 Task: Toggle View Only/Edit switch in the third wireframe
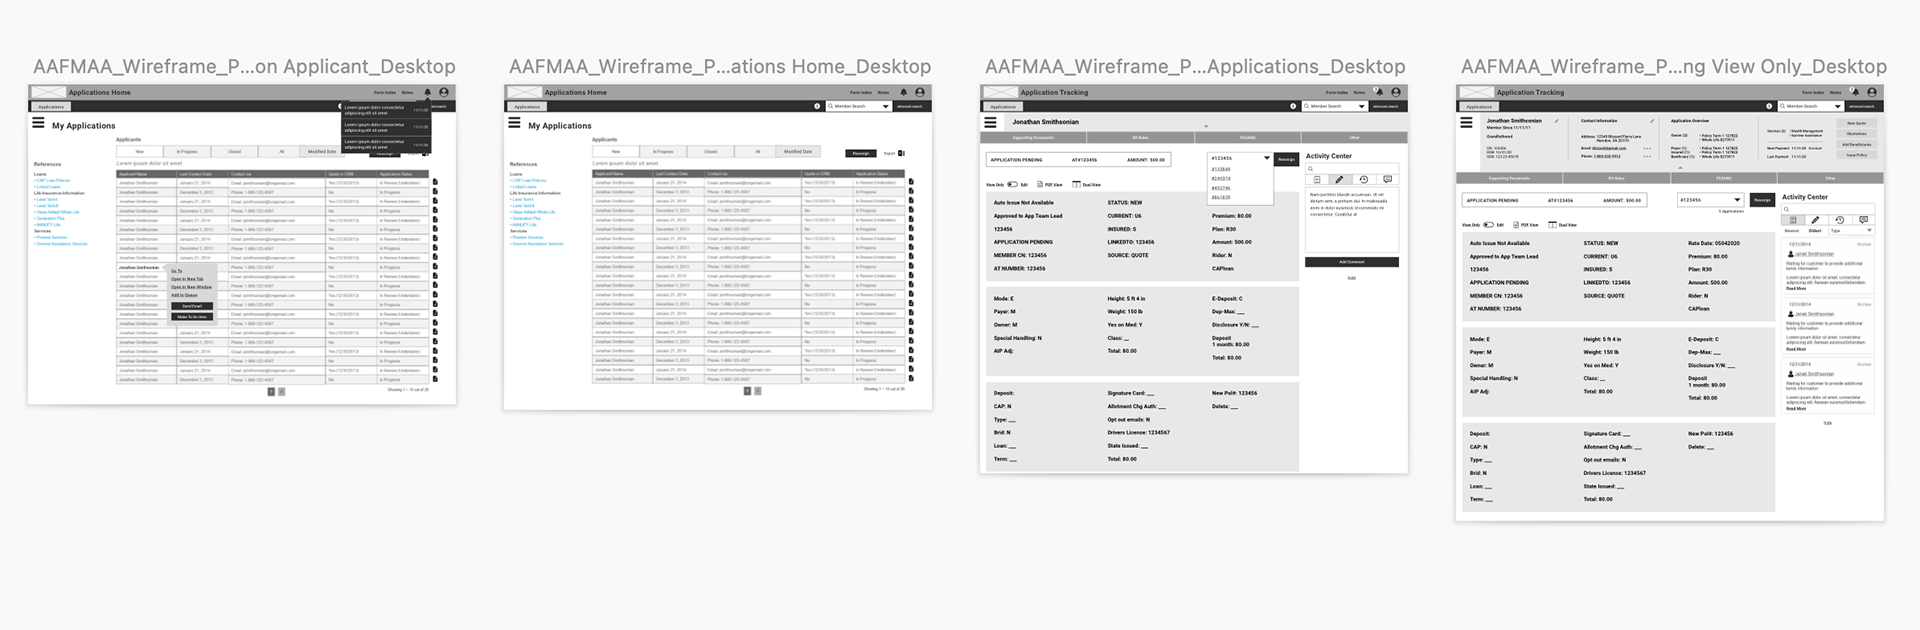click(x=1012, y=184)
